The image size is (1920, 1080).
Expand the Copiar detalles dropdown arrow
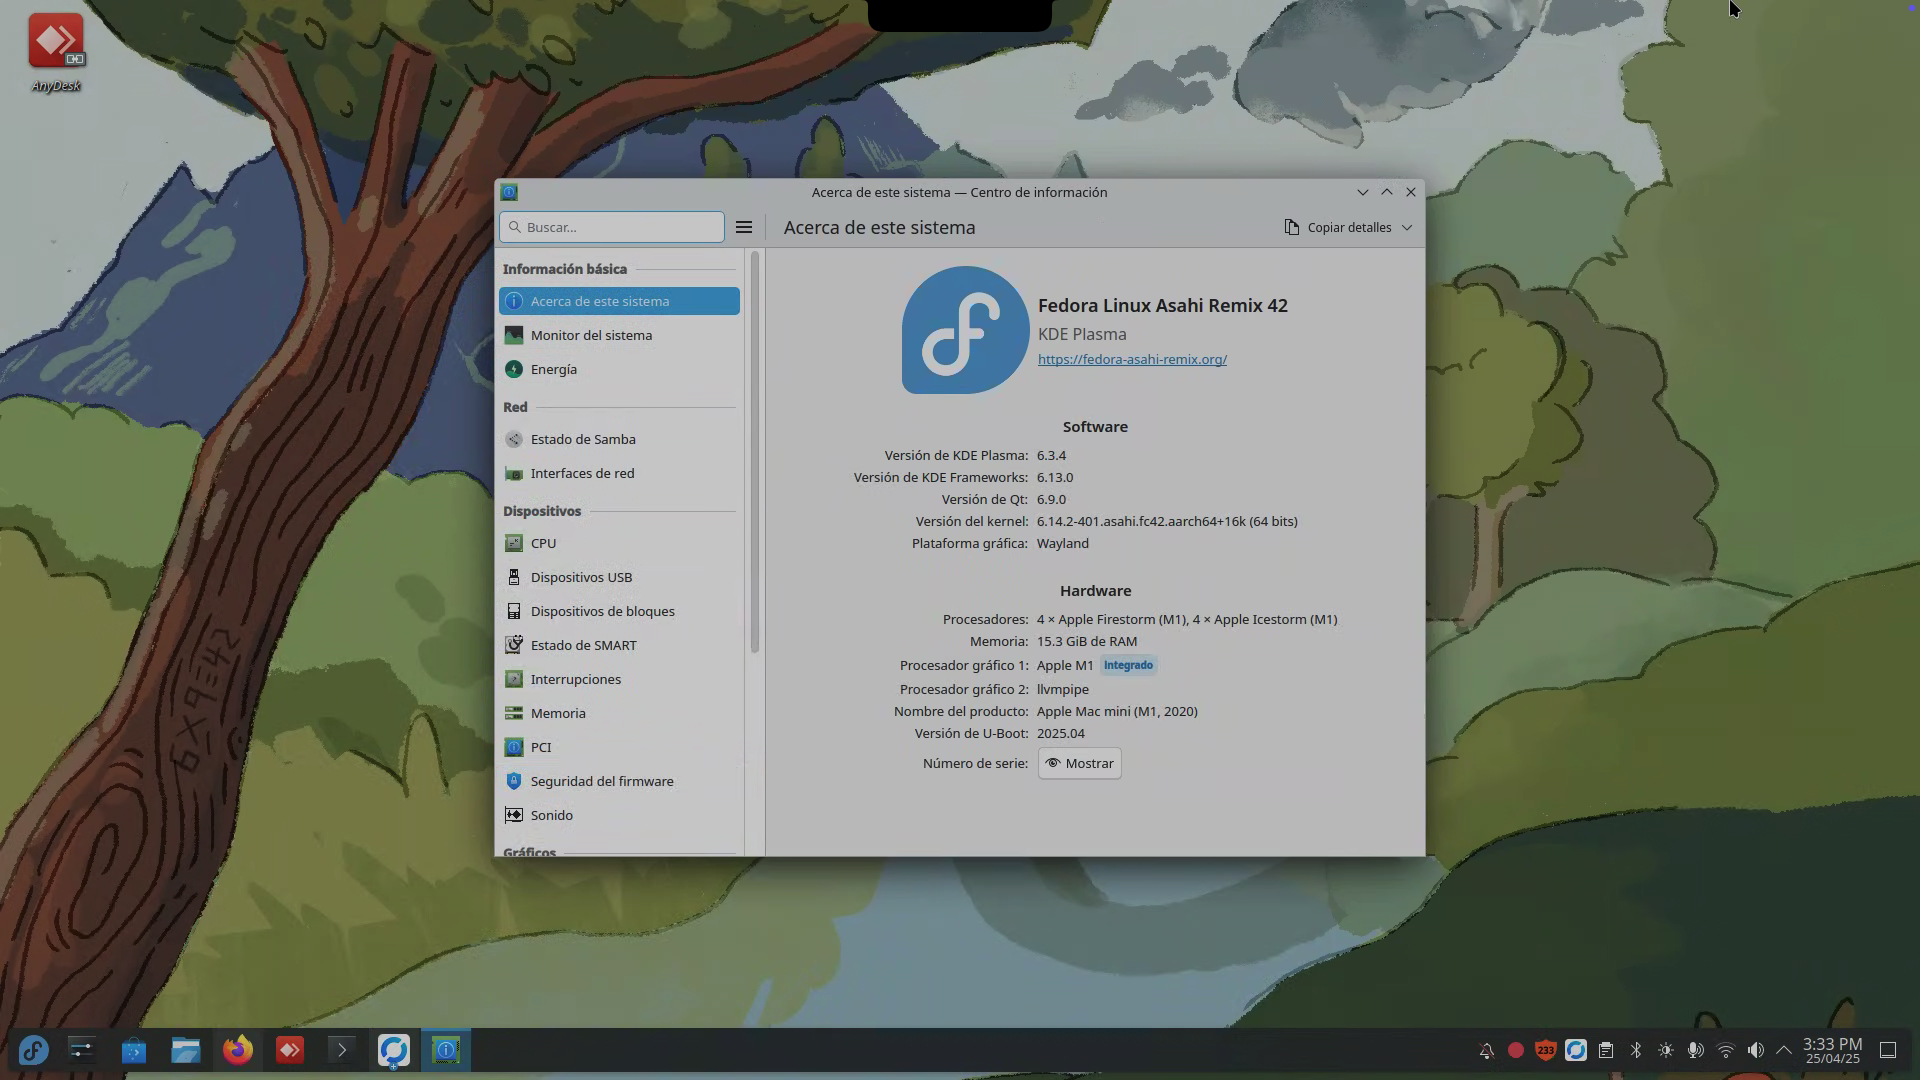click(1407, 227)
